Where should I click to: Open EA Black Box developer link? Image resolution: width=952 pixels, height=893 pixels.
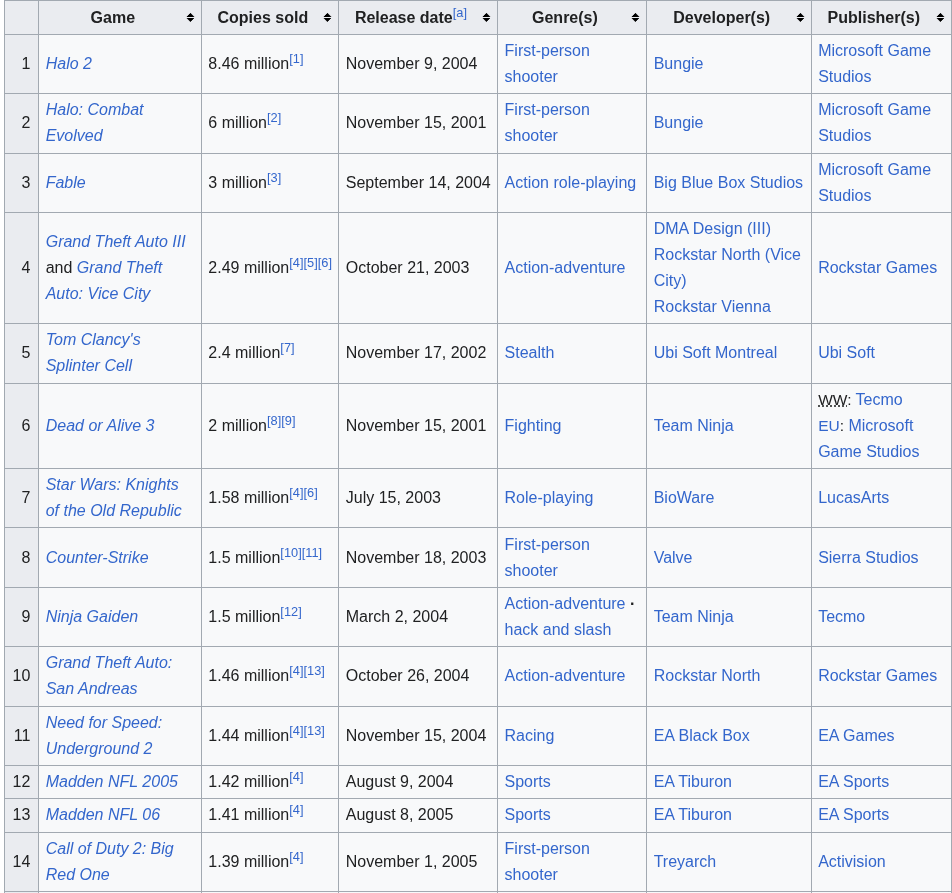coord(702,735)
